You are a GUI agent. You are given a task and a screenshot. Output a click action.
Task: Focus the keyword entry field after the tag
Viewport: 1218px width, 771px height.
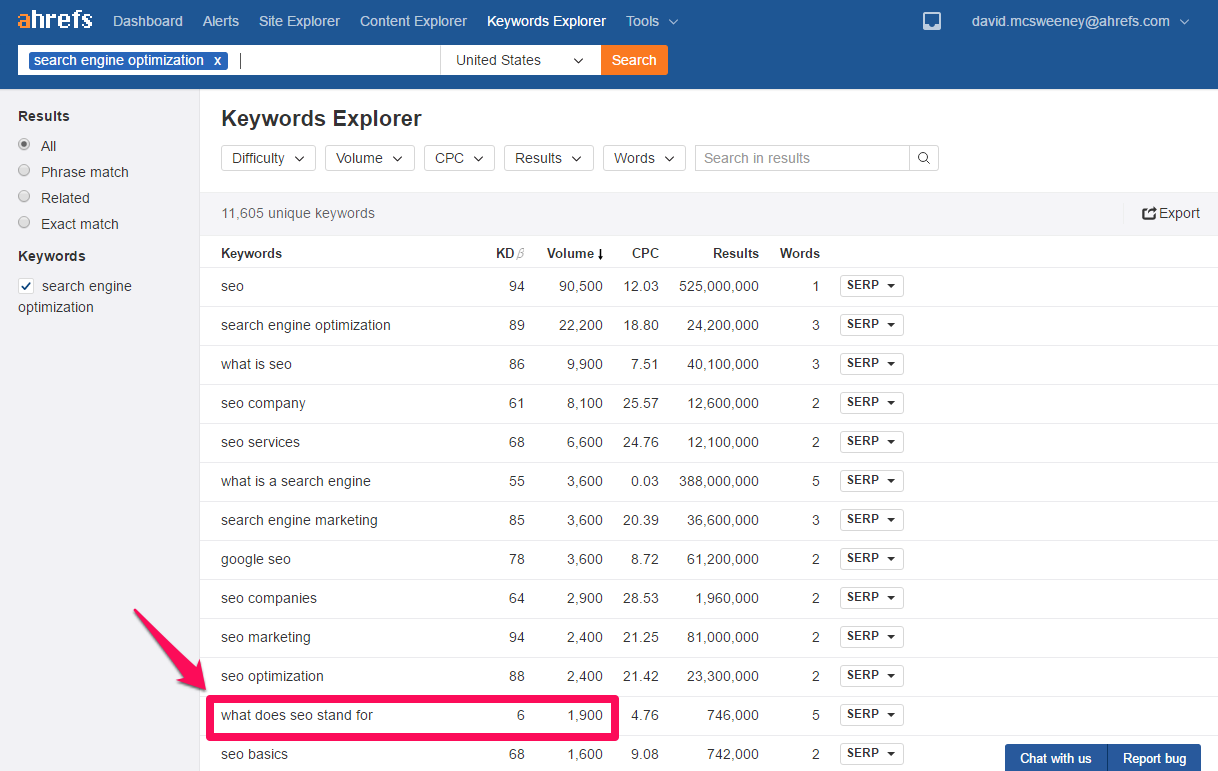337,60
